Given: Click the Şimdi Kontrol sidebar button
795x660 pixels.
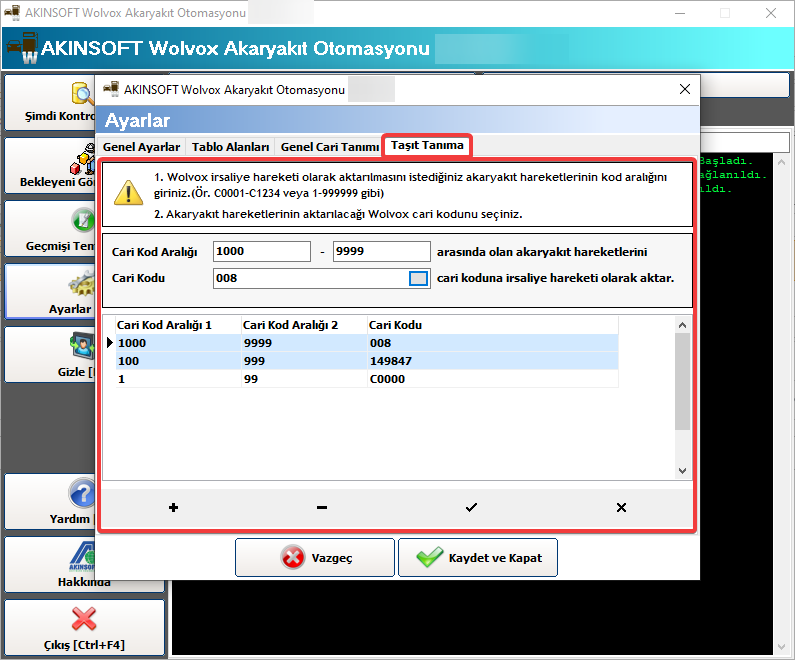Looking at the screenshot, I should (x=50, y=101).
